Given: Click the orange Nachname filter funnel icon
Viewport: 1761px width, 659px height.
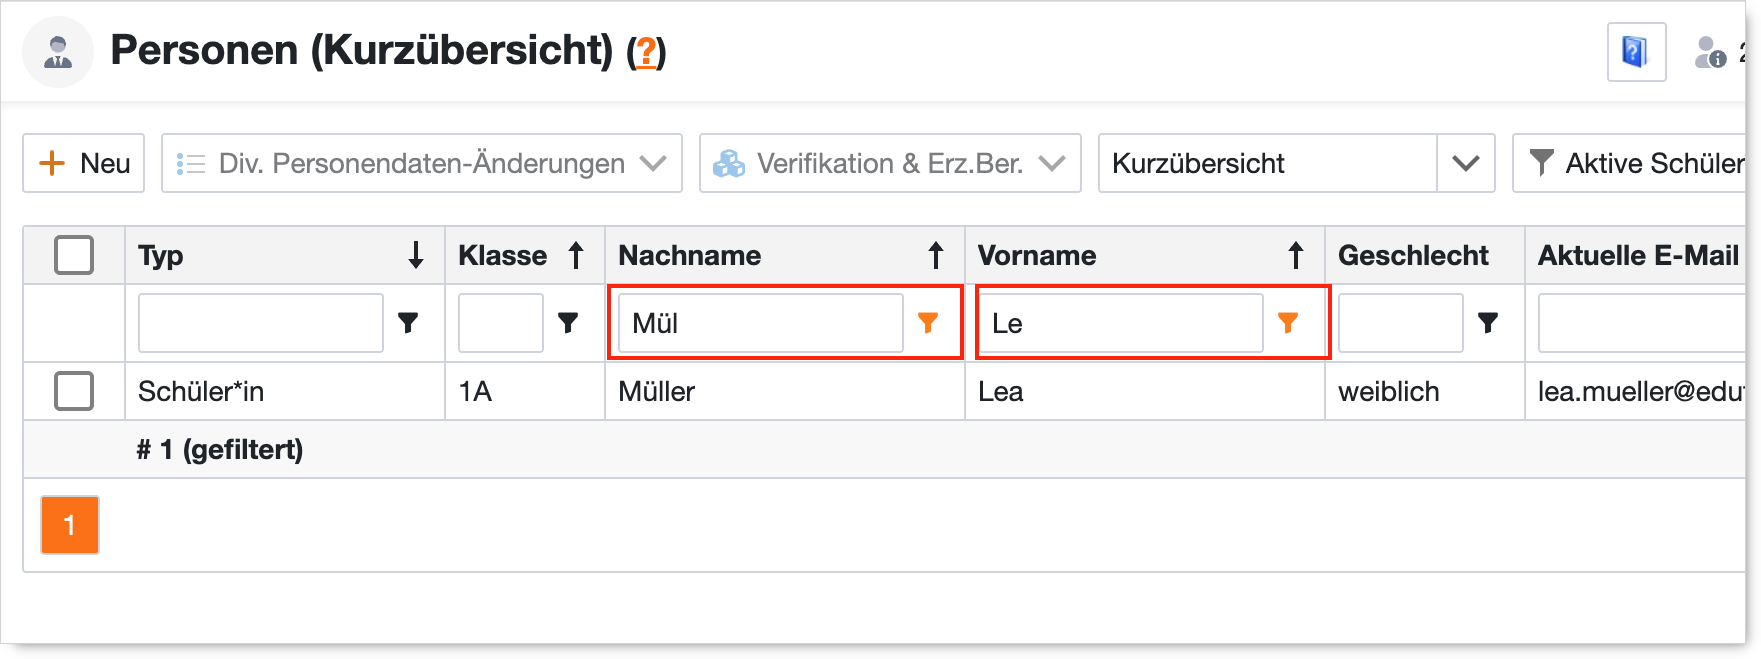Looking at the screenshot, I should 928,323.
